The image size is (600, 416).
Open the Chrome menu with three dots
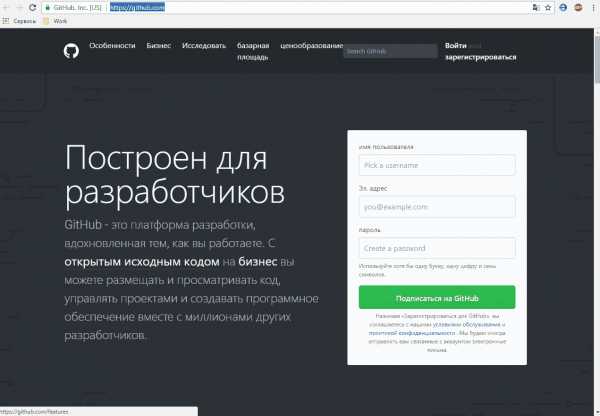592,7
